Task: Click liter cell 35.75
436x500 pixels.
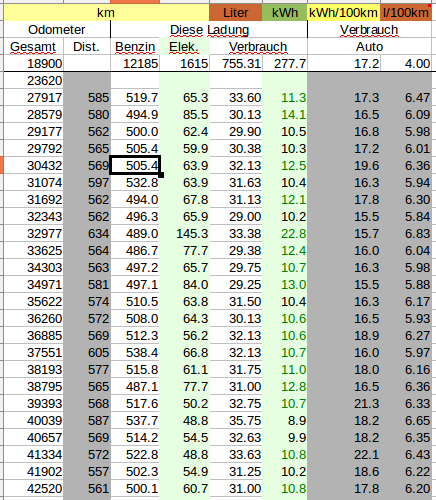Action: [x=236, y=421]
